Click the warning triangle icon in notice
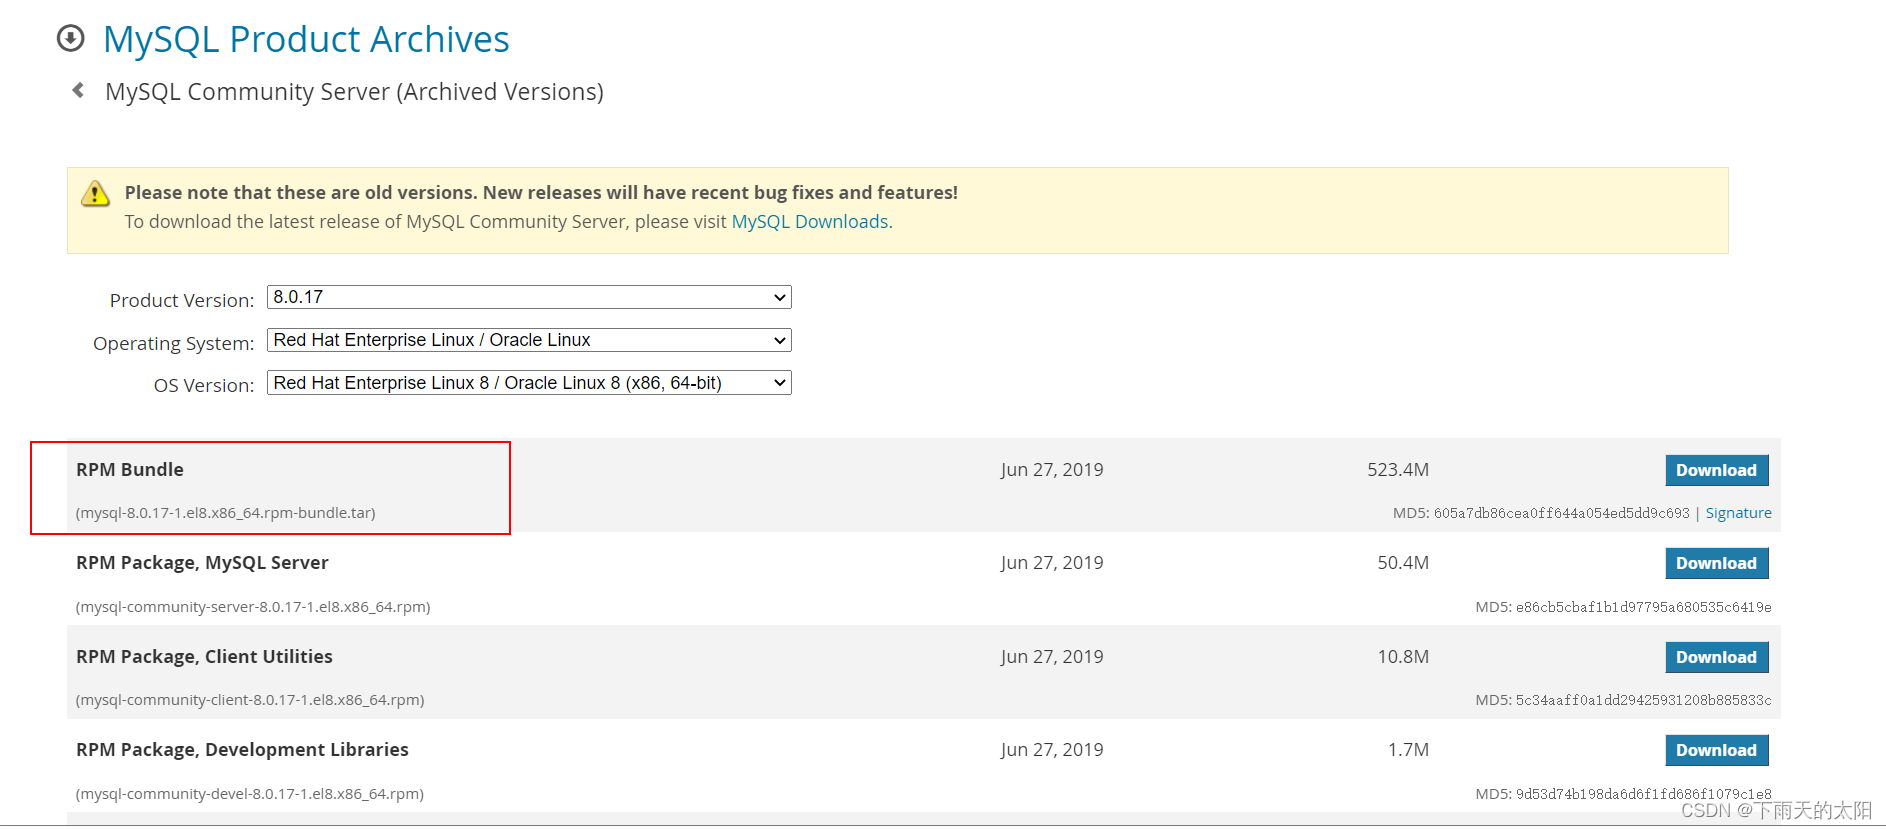The height and width of the screenshot is (829, 1886). [x=95, y=193]
